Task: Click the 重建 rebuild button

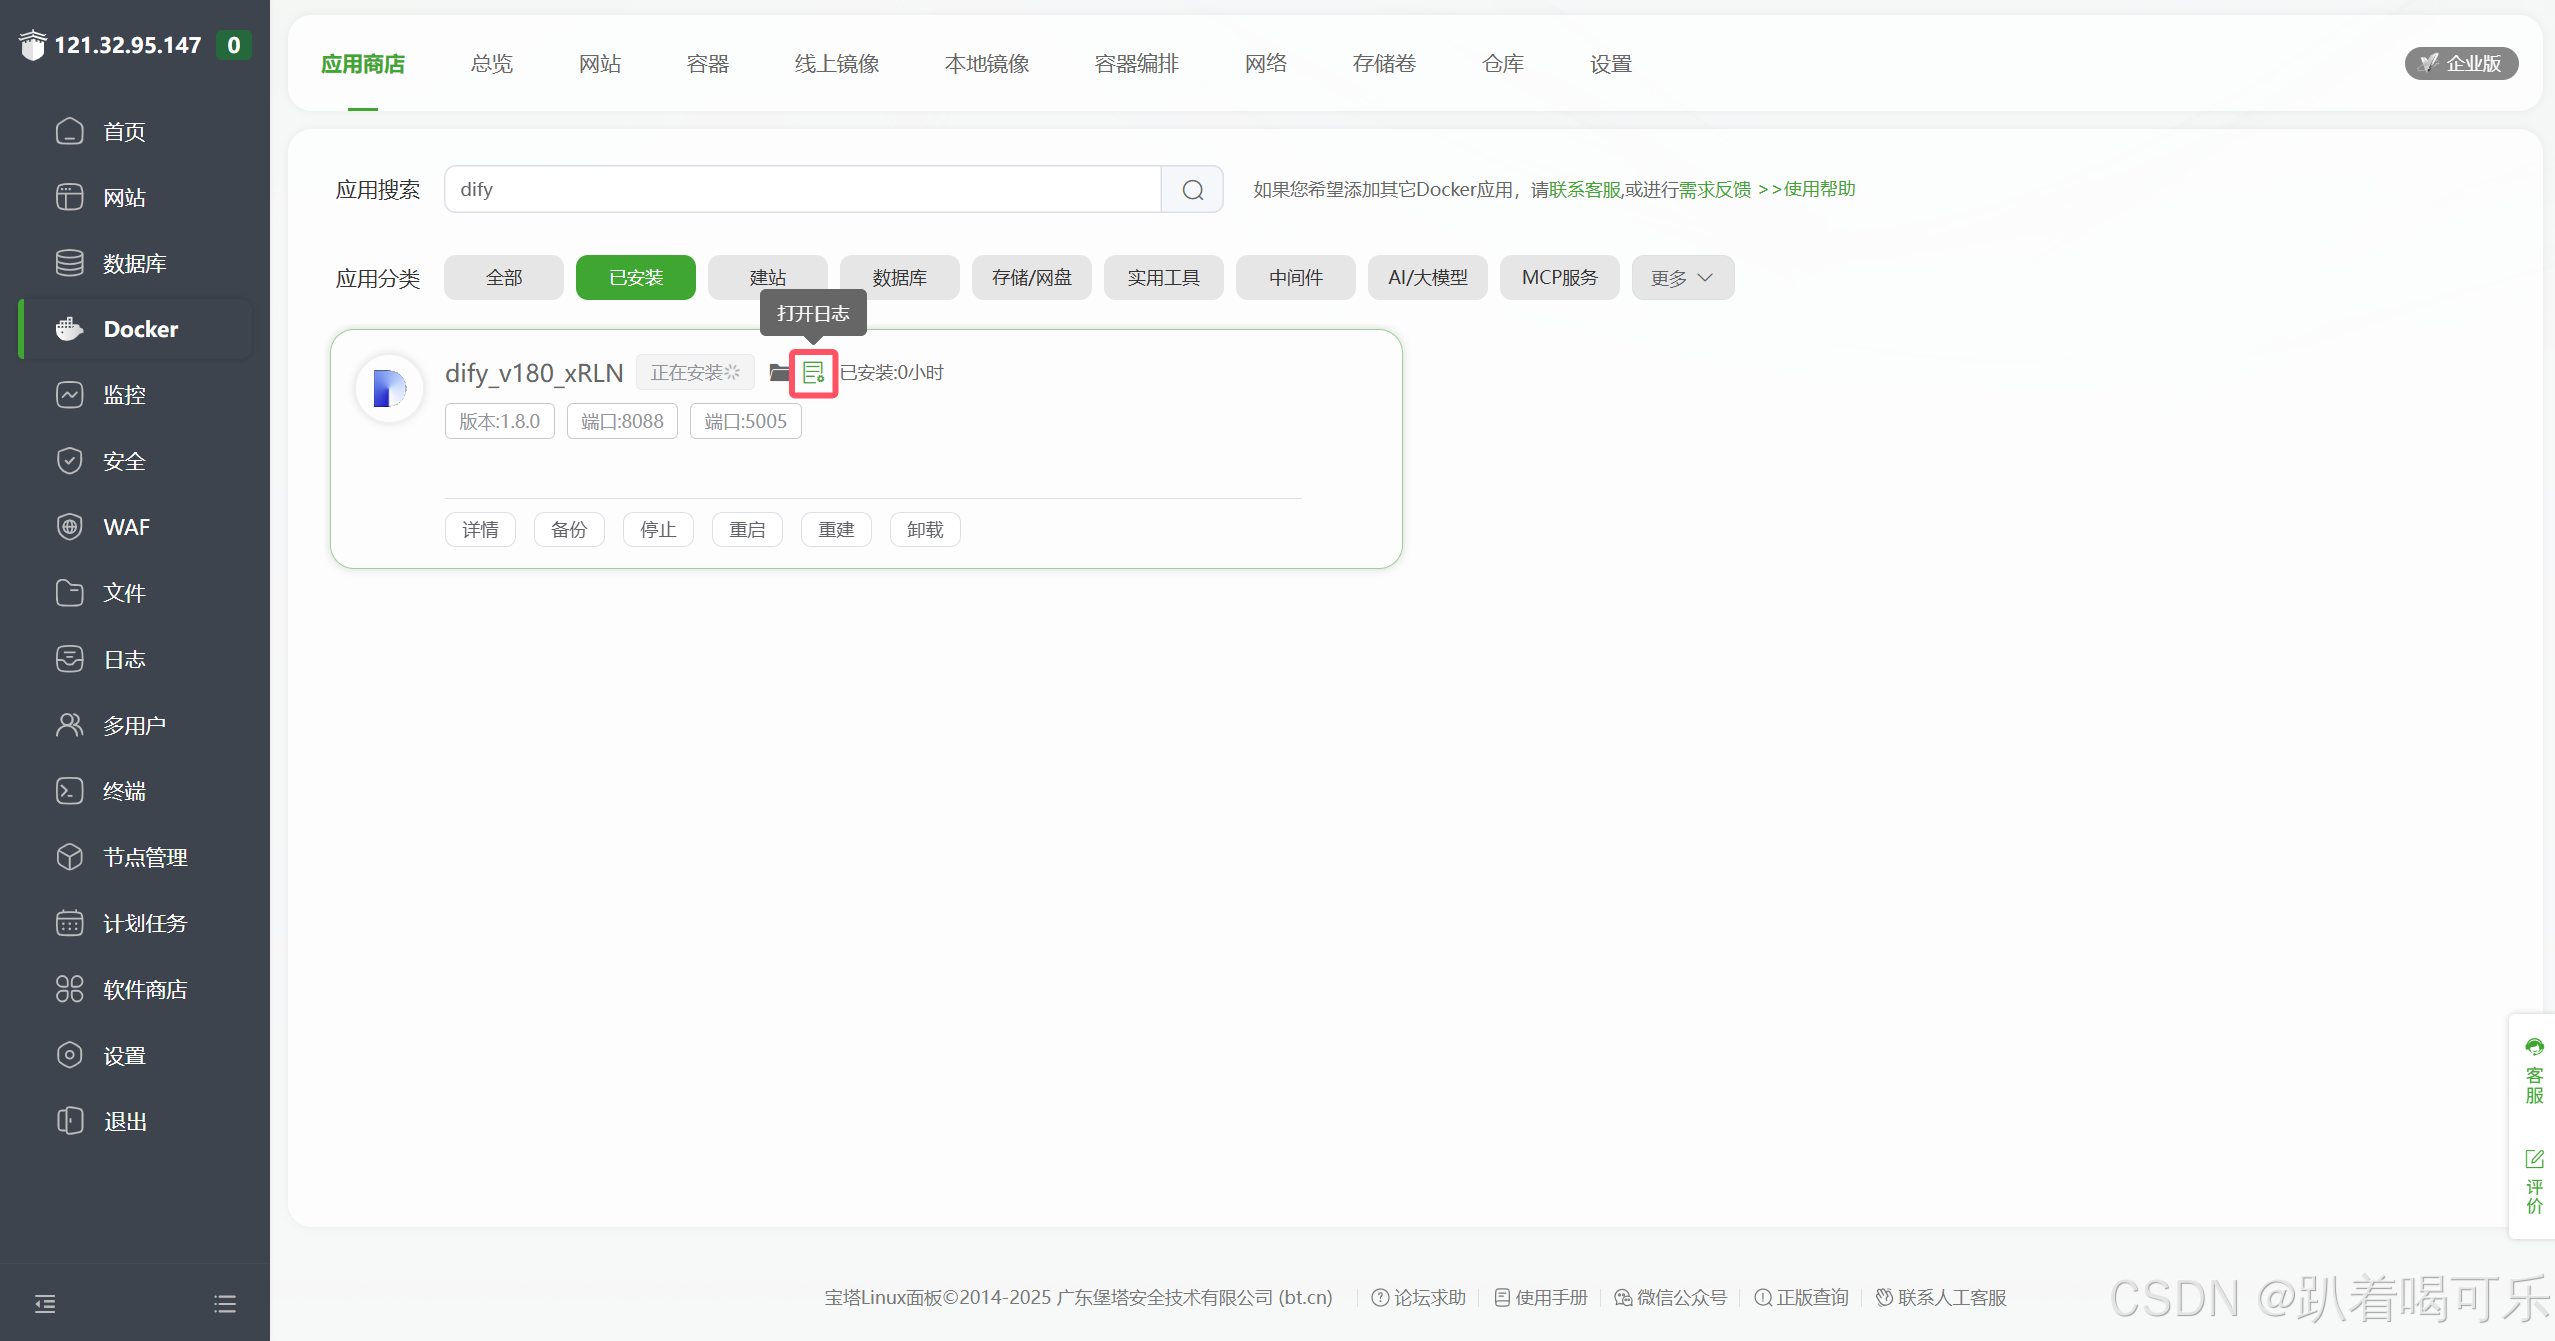Action: (x=836, y=529)
